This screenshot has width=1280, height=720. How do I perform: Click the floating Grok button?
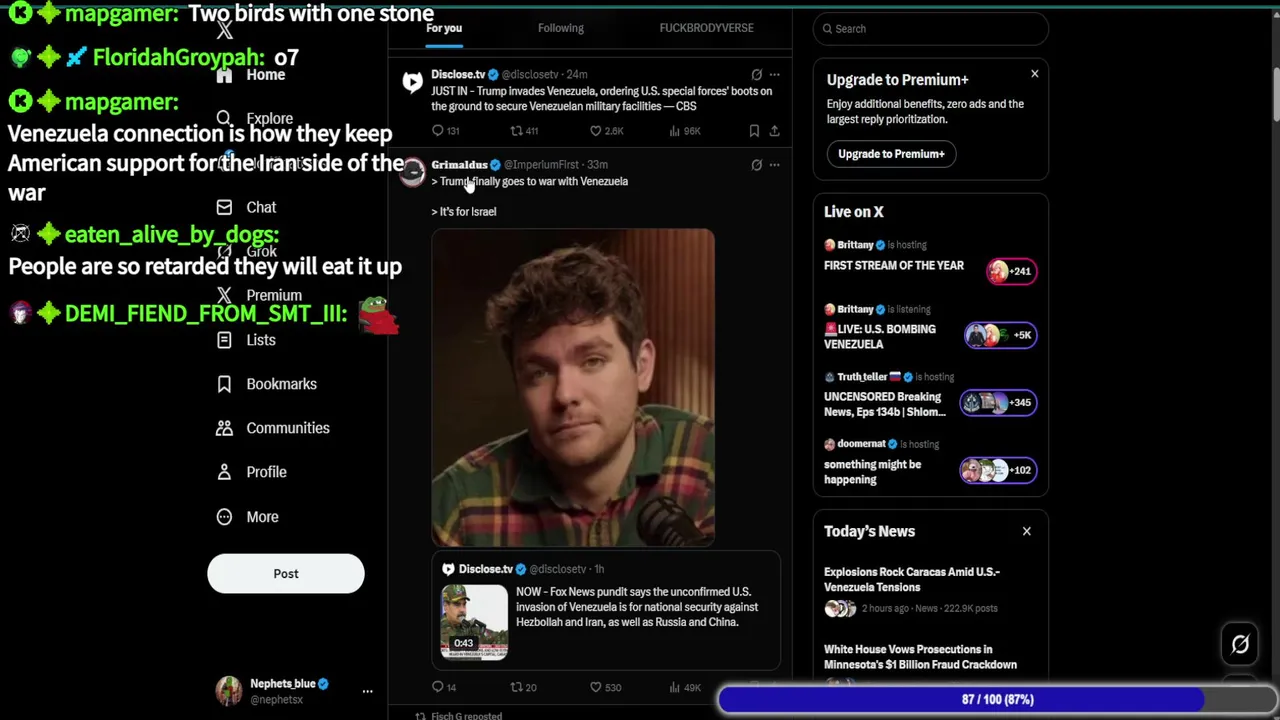pyautogui.click(x=1240, y=645)
